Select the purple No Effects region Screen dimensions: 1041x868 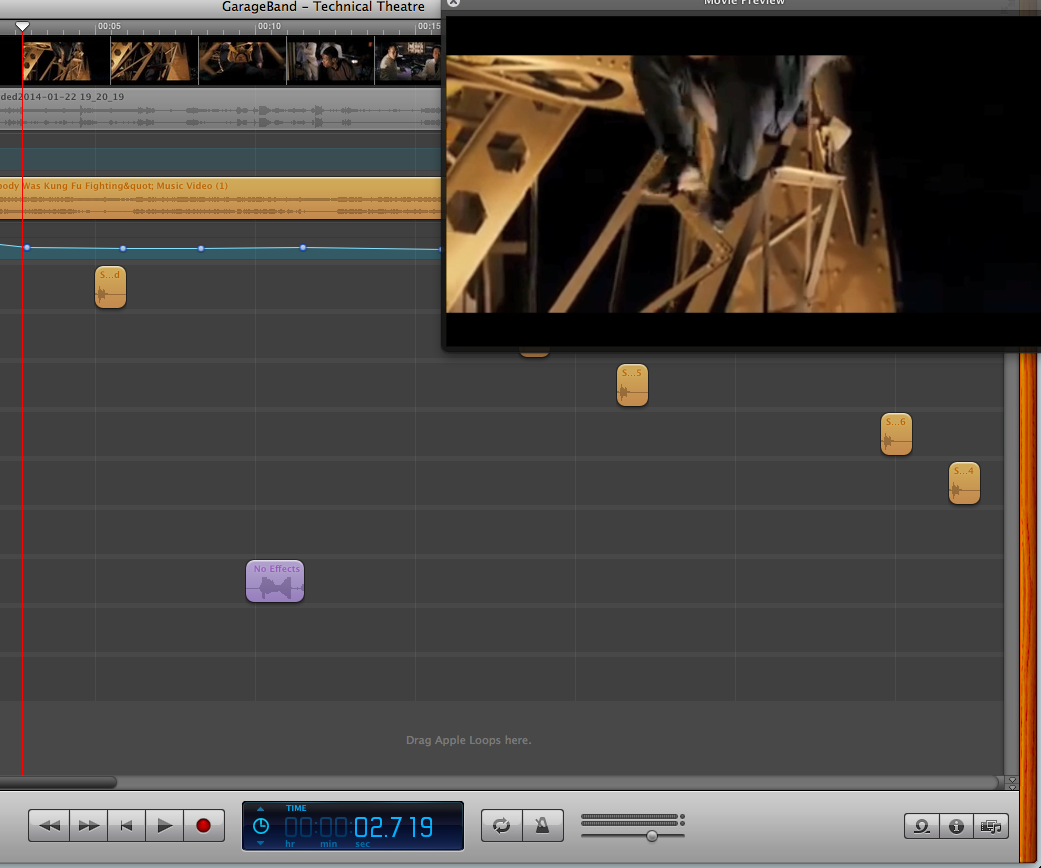click(x=275, y=581)
